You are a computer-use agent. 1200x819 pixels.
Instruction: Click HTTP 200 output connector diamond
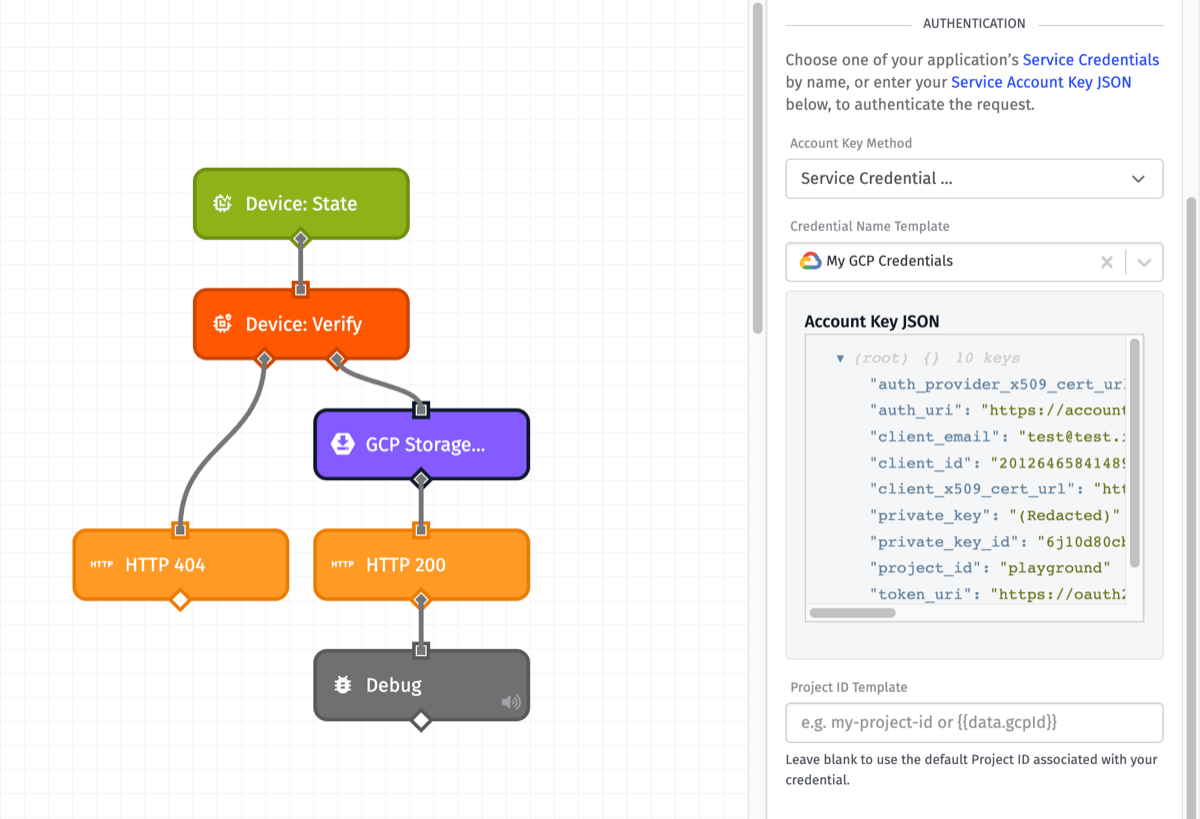pyautogui.click(x=421, y=600)
